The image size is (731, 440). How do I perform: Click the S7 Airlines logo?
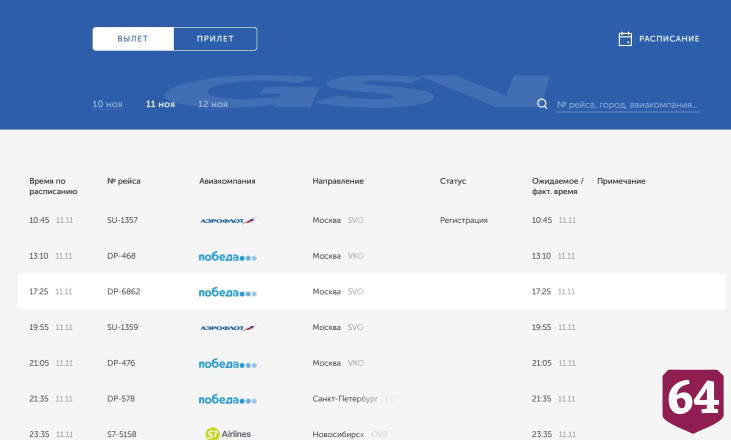pos(228,434)
